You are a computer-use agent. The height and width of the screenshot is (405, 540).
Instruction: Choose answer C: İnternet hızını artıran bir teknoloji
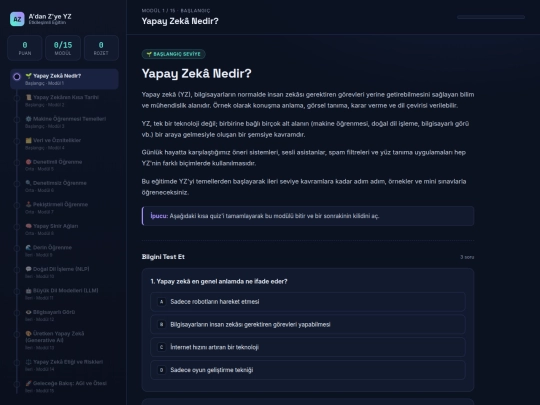(x=308, y=347)
